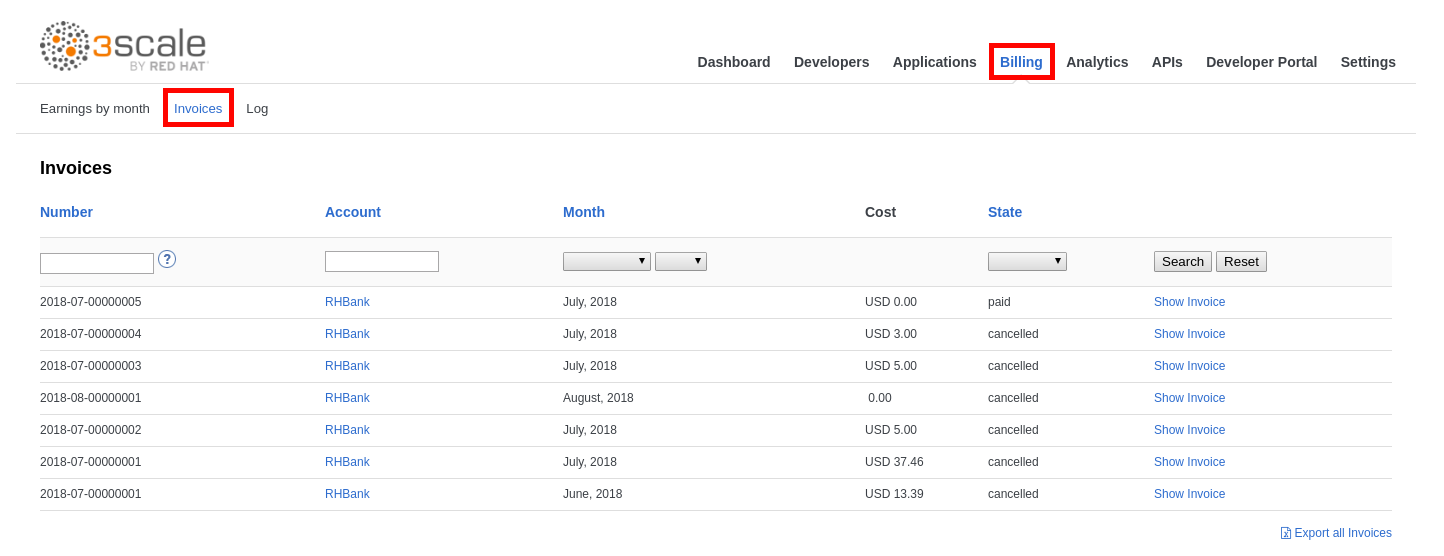Go to Earnings by month tab

click(x=95, y=108)
